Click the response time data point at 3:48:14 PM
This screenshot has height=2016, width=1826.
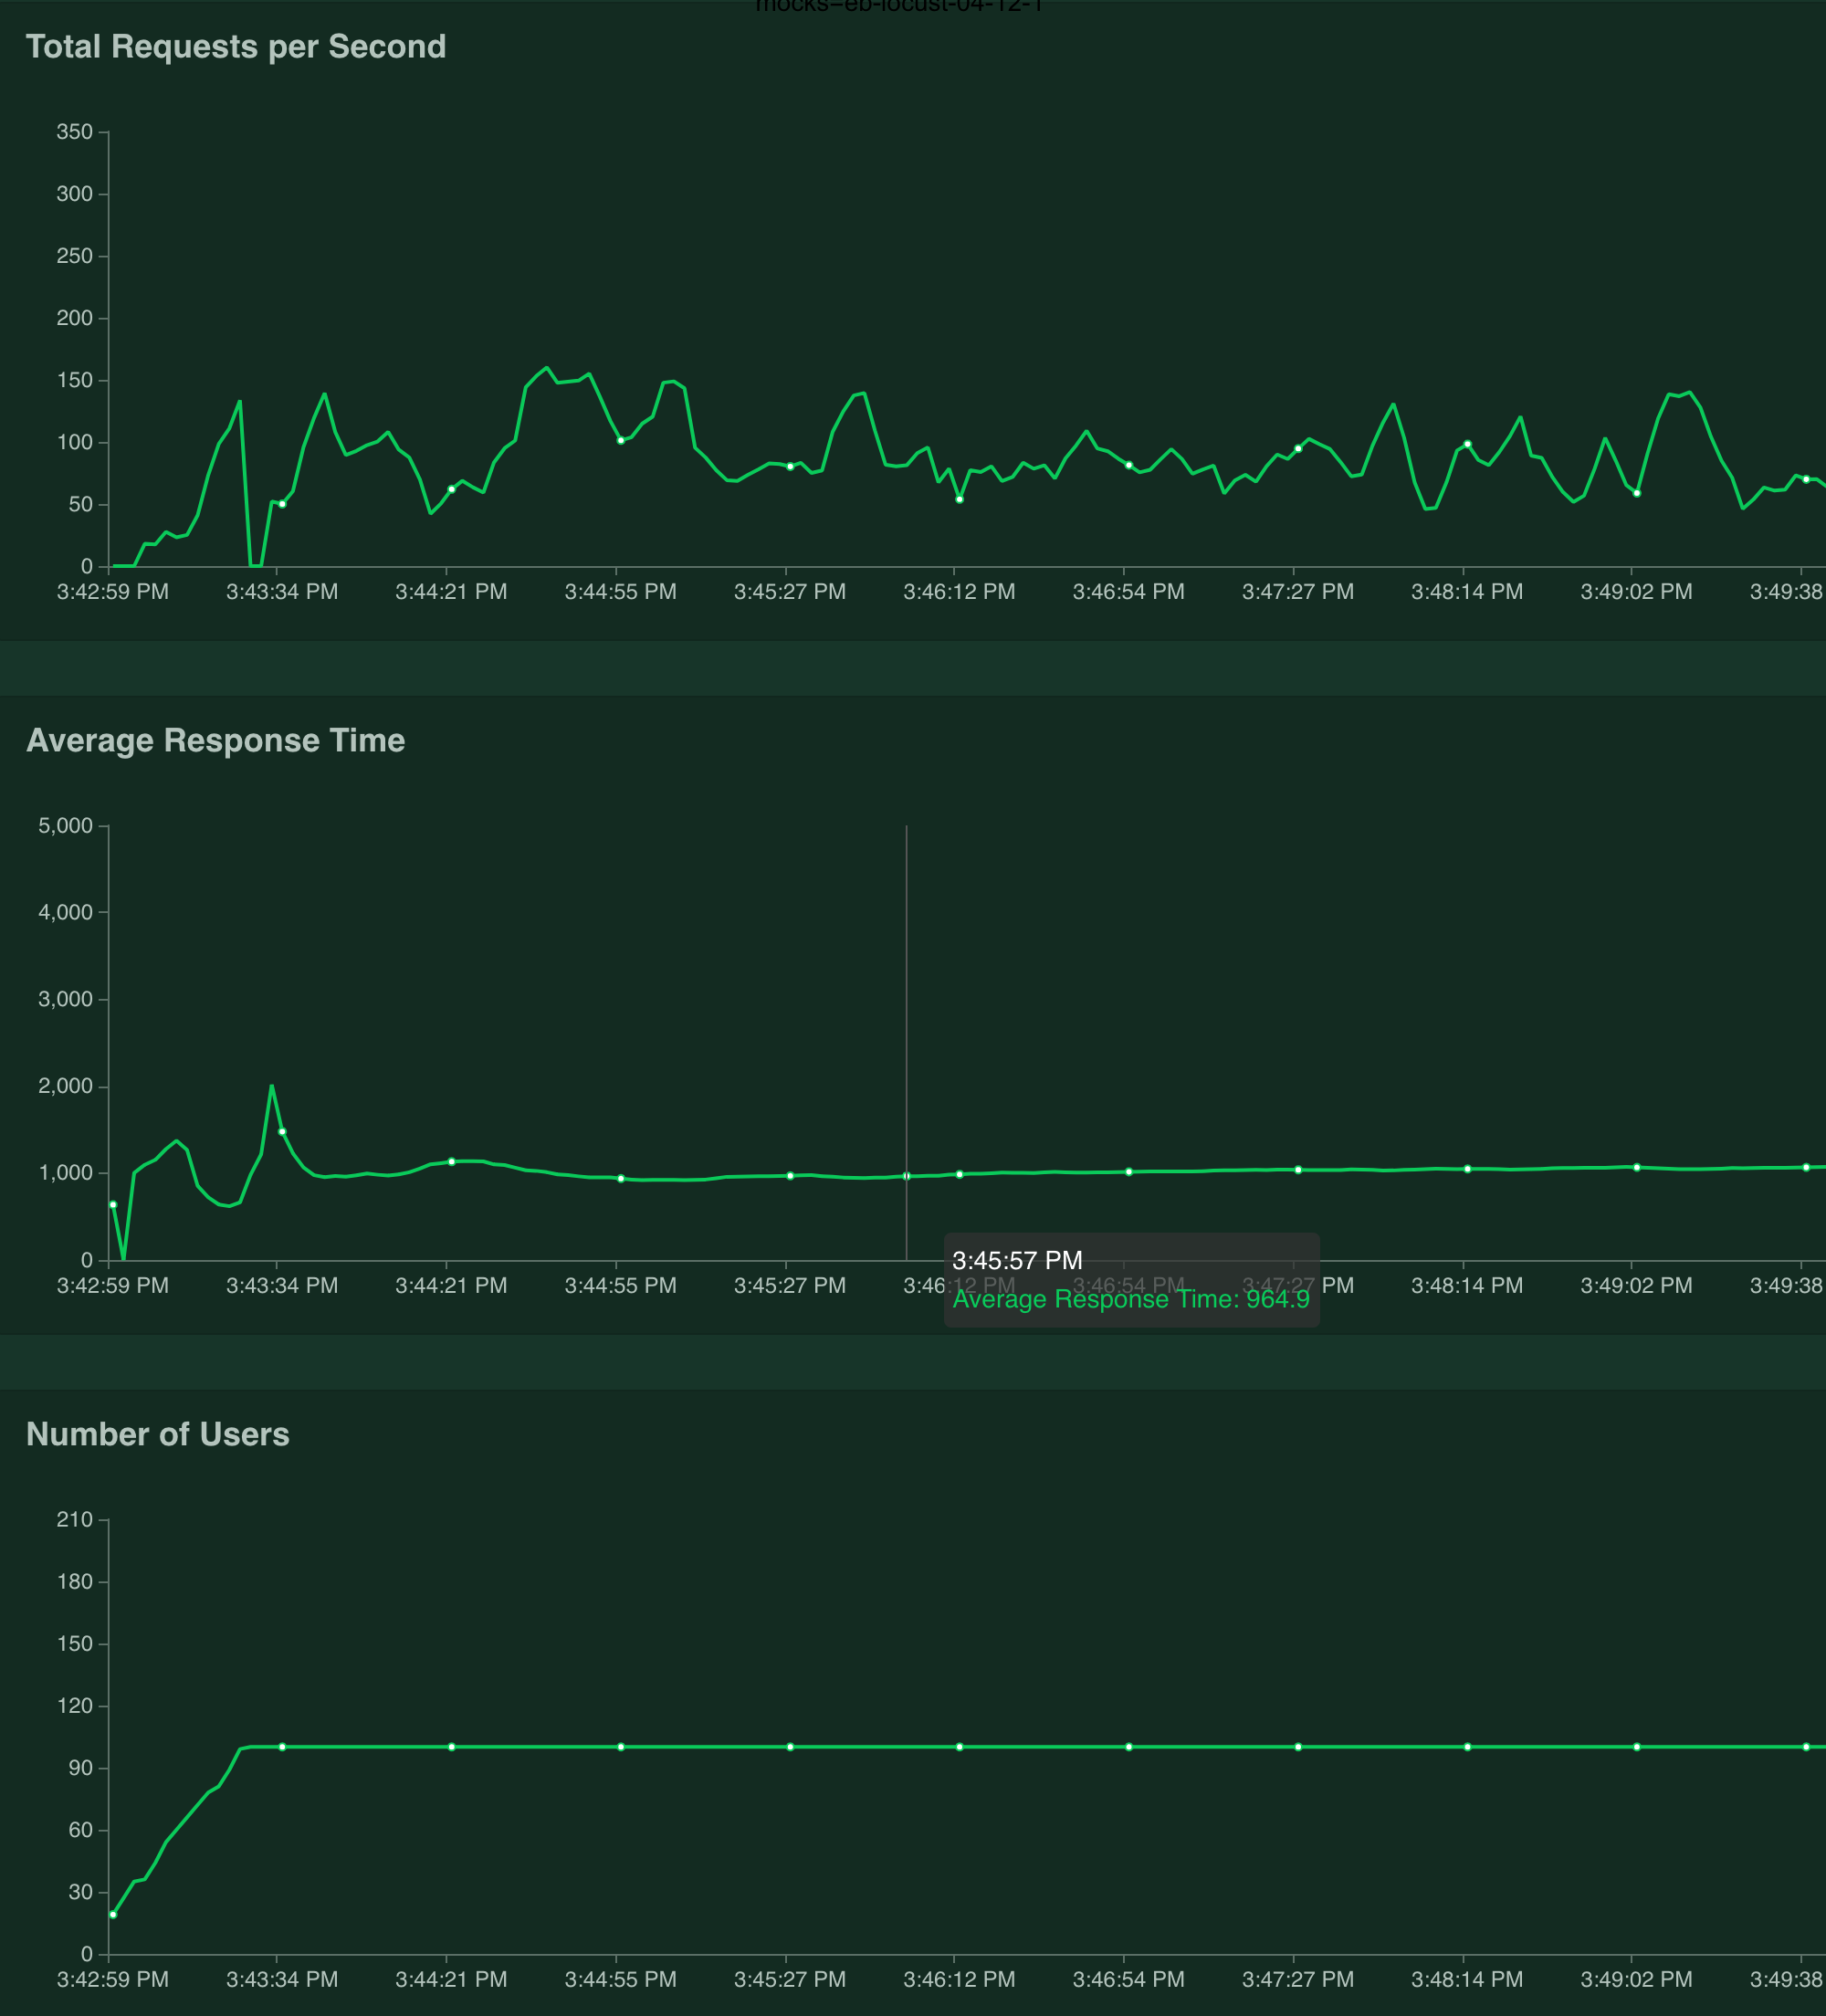(x=1466, y=1167)
